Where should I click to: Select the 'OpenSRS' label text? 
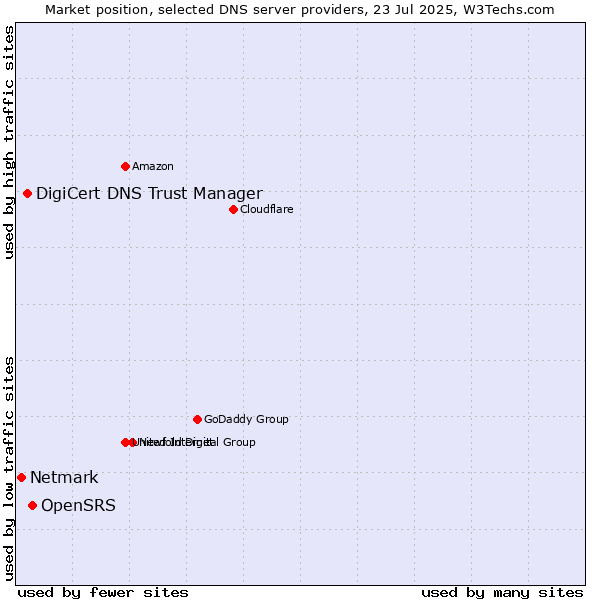click(x=78, y=505)
